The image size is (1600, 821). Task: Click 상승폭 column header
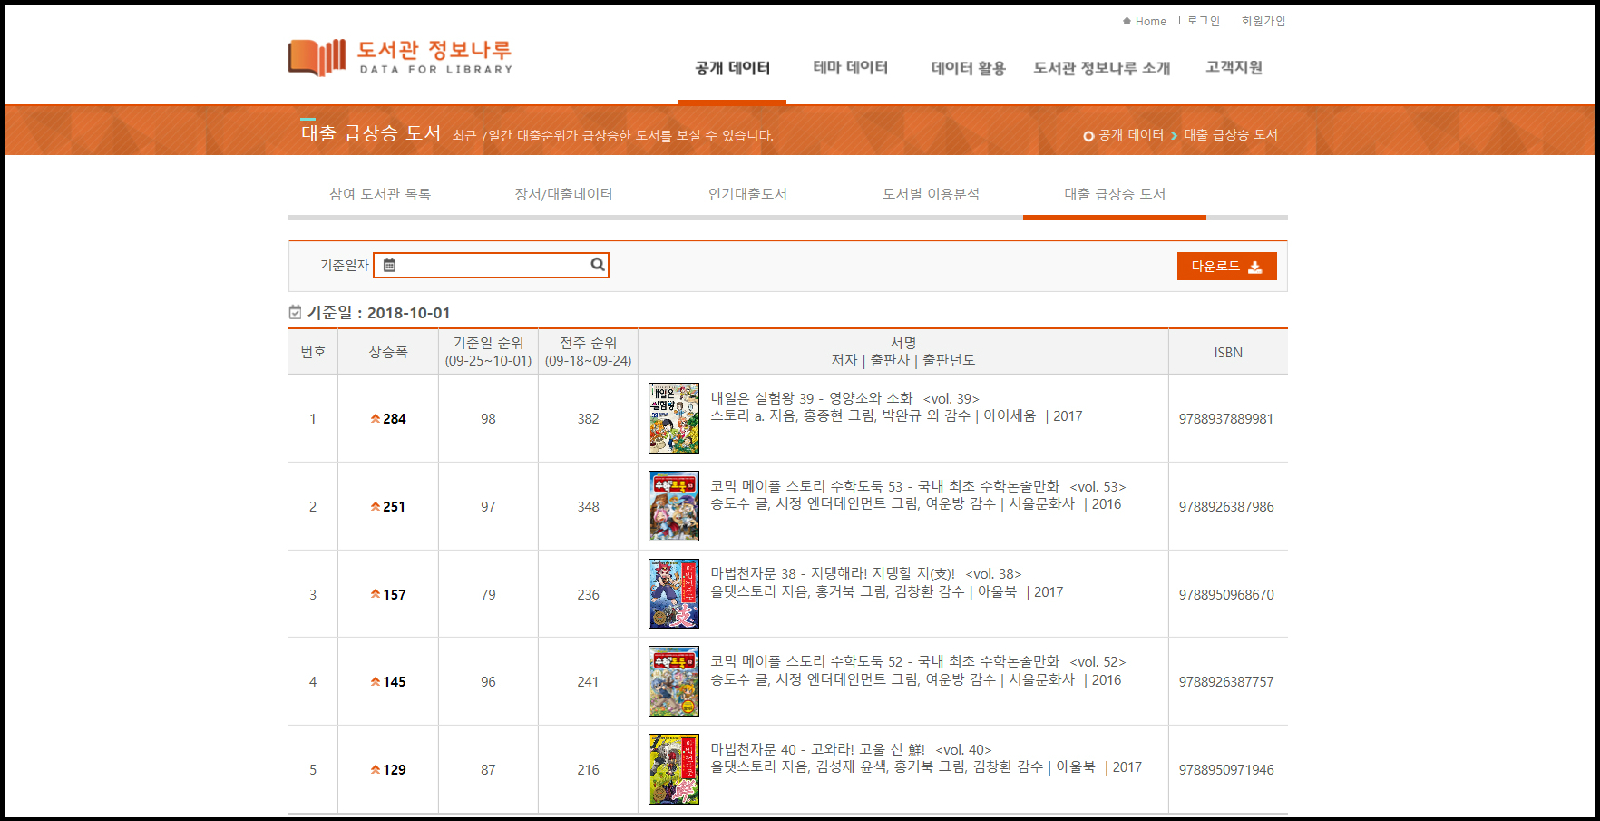point(388,352)
